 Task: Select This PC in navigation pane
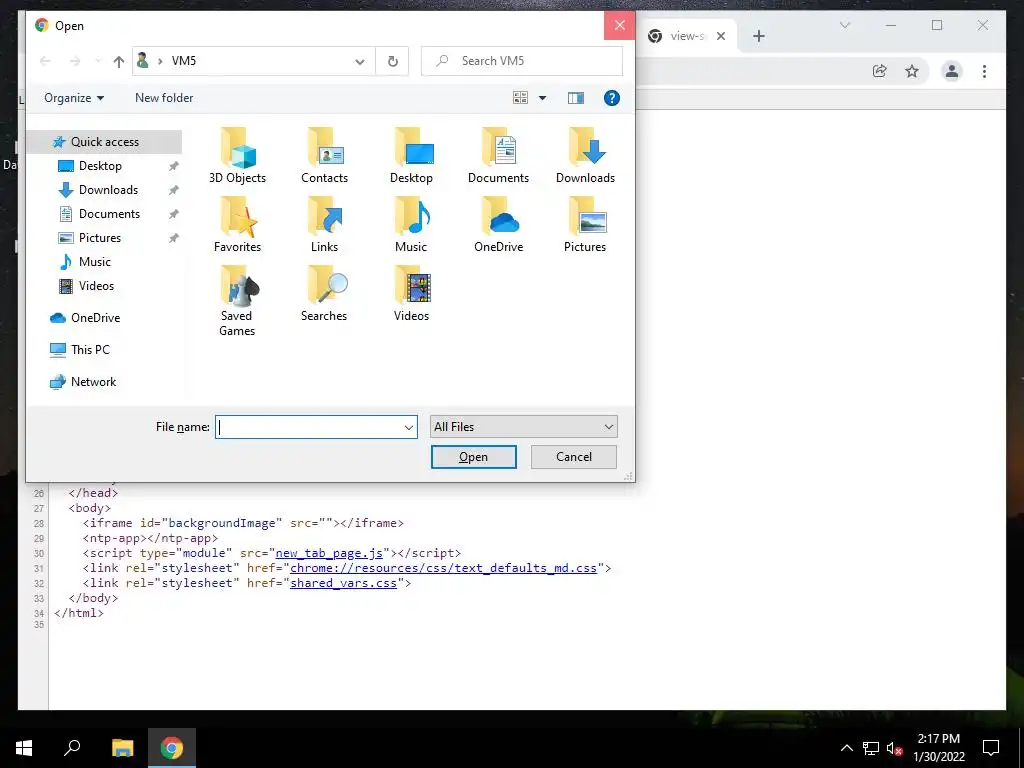[90, 350]
